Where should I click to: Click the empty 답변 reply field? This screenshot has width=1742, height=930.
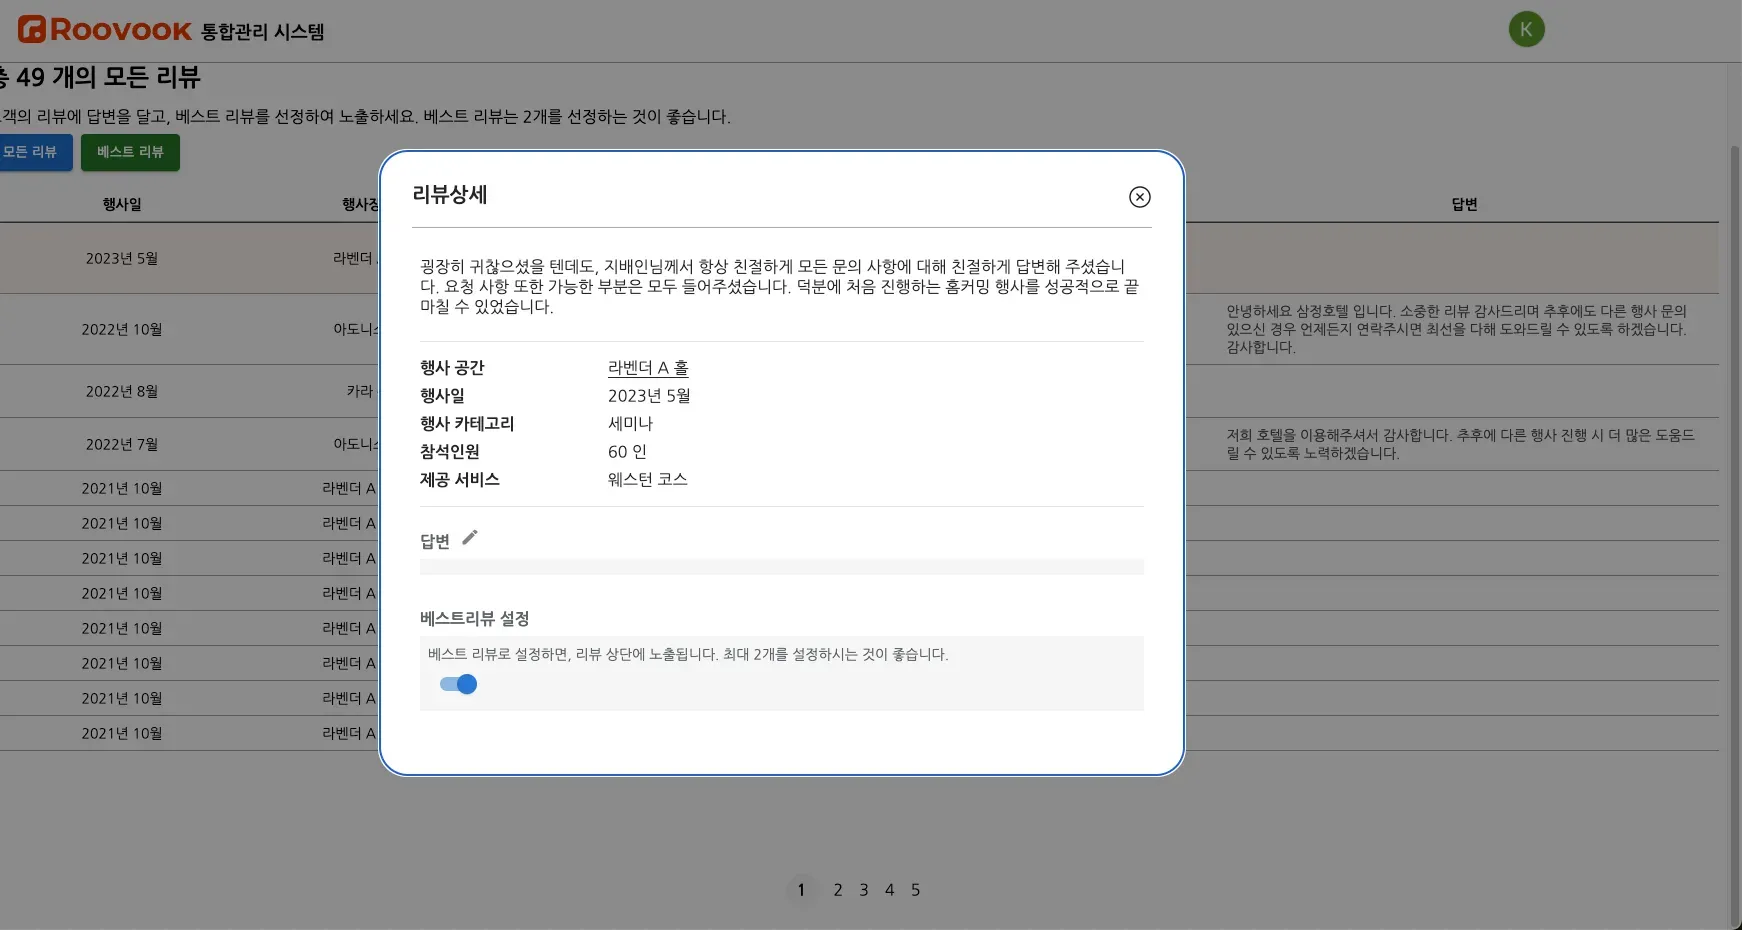(781, 567)
